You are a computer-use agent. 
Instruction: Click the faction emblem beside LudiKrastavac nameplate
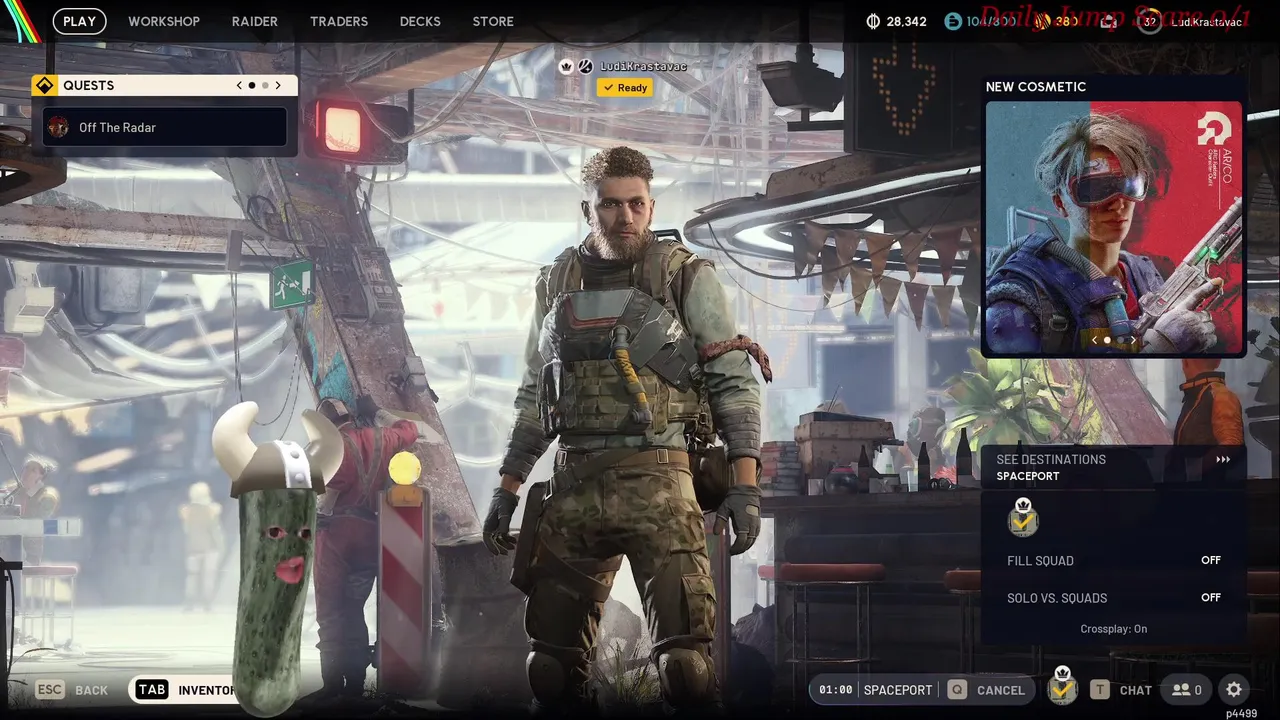586,66
